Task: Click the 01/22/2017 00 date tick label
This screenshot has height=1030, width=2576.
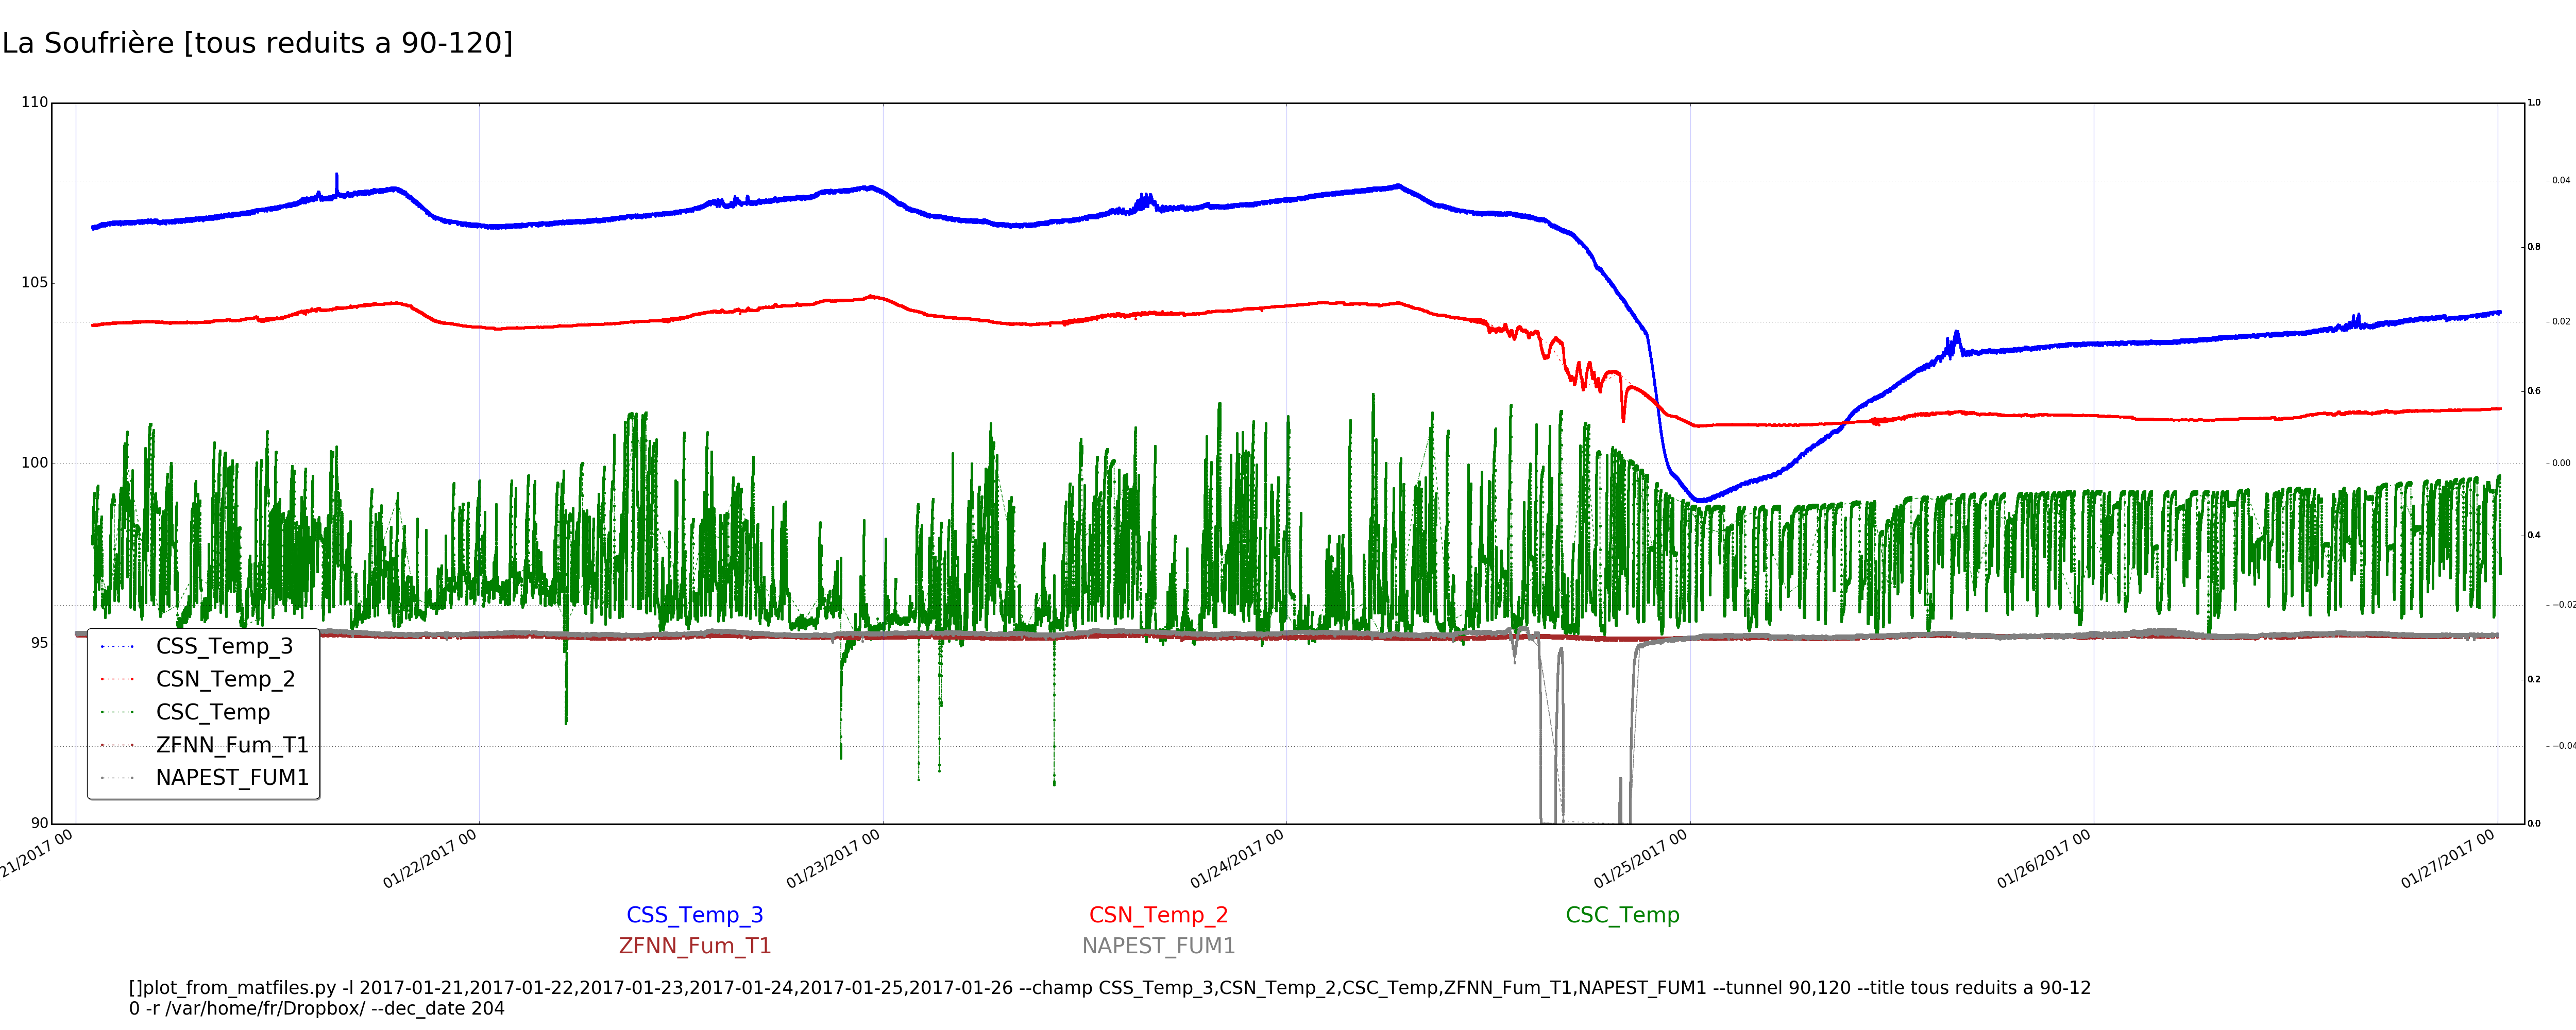Action: (430, 859)
